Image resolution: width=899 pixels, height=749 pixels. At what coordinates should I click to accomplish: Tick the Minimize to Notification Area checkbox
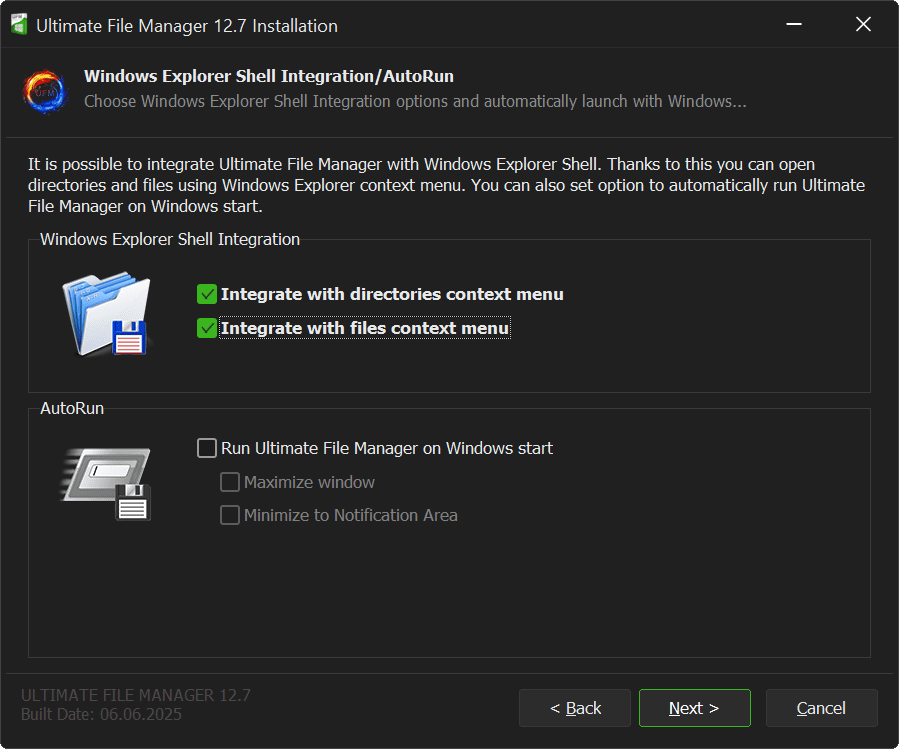pyautogui.click(x=230, y=515)
